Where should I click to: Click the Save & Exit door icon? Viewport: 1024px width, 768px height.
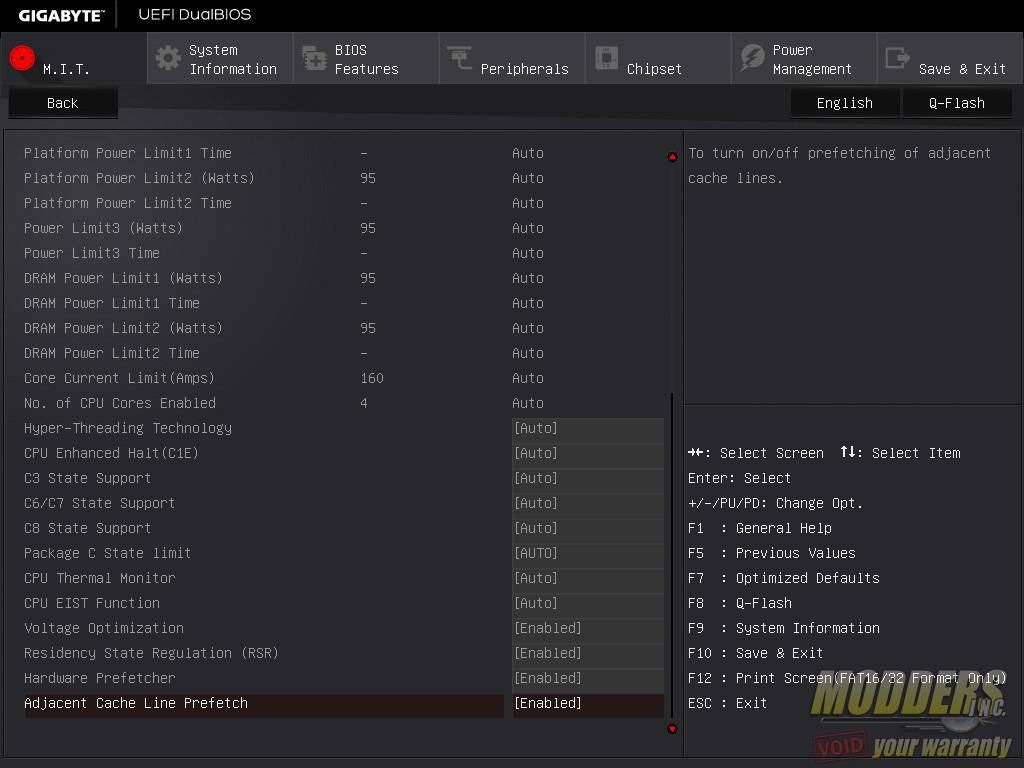tap(900, 58)
